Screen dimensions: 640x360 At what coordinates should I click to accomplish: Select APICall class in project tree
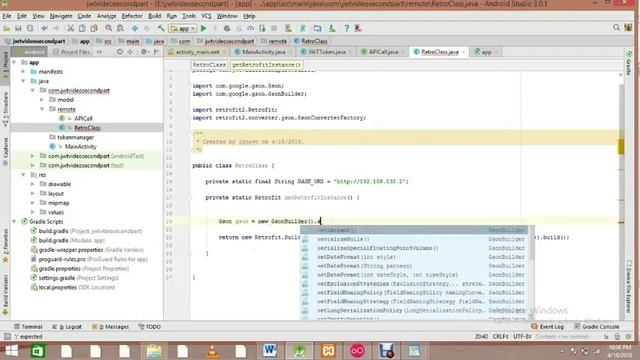(83, 118)
